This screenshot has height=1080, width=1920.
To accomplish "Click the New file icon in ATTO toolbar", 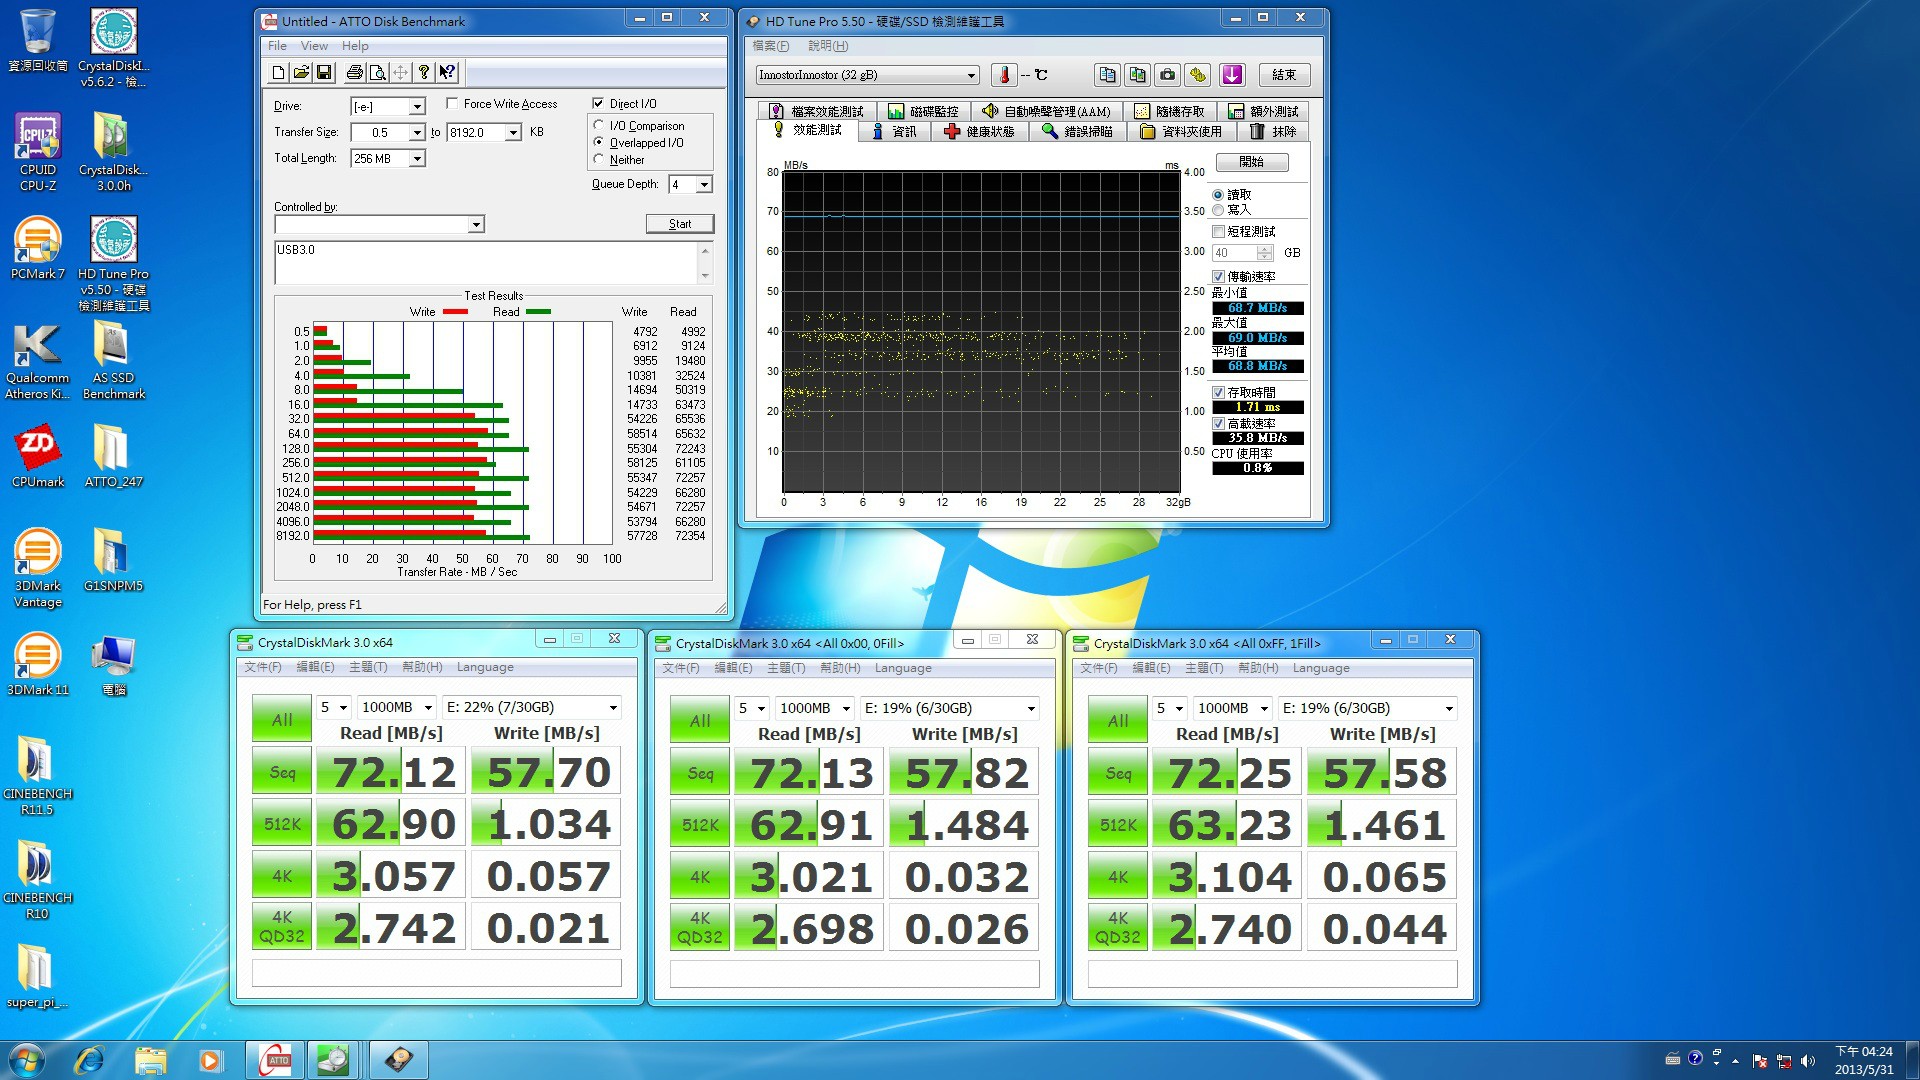I will 279,73.
